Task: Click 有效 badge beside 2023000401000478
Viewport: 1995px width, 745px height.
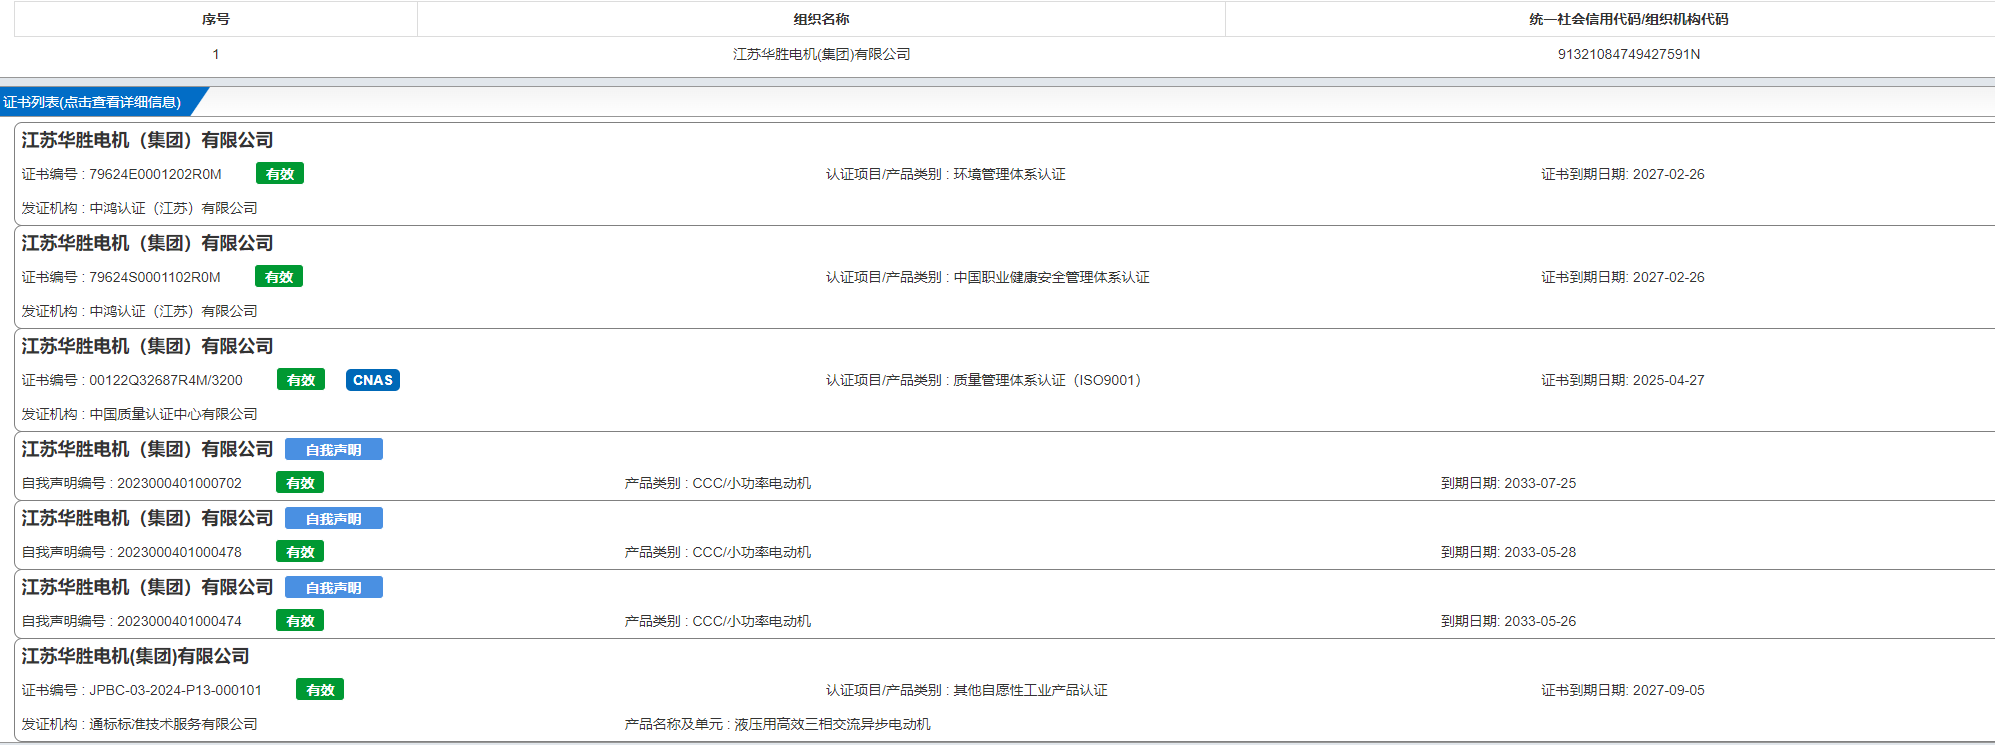Action: point(300,552)
